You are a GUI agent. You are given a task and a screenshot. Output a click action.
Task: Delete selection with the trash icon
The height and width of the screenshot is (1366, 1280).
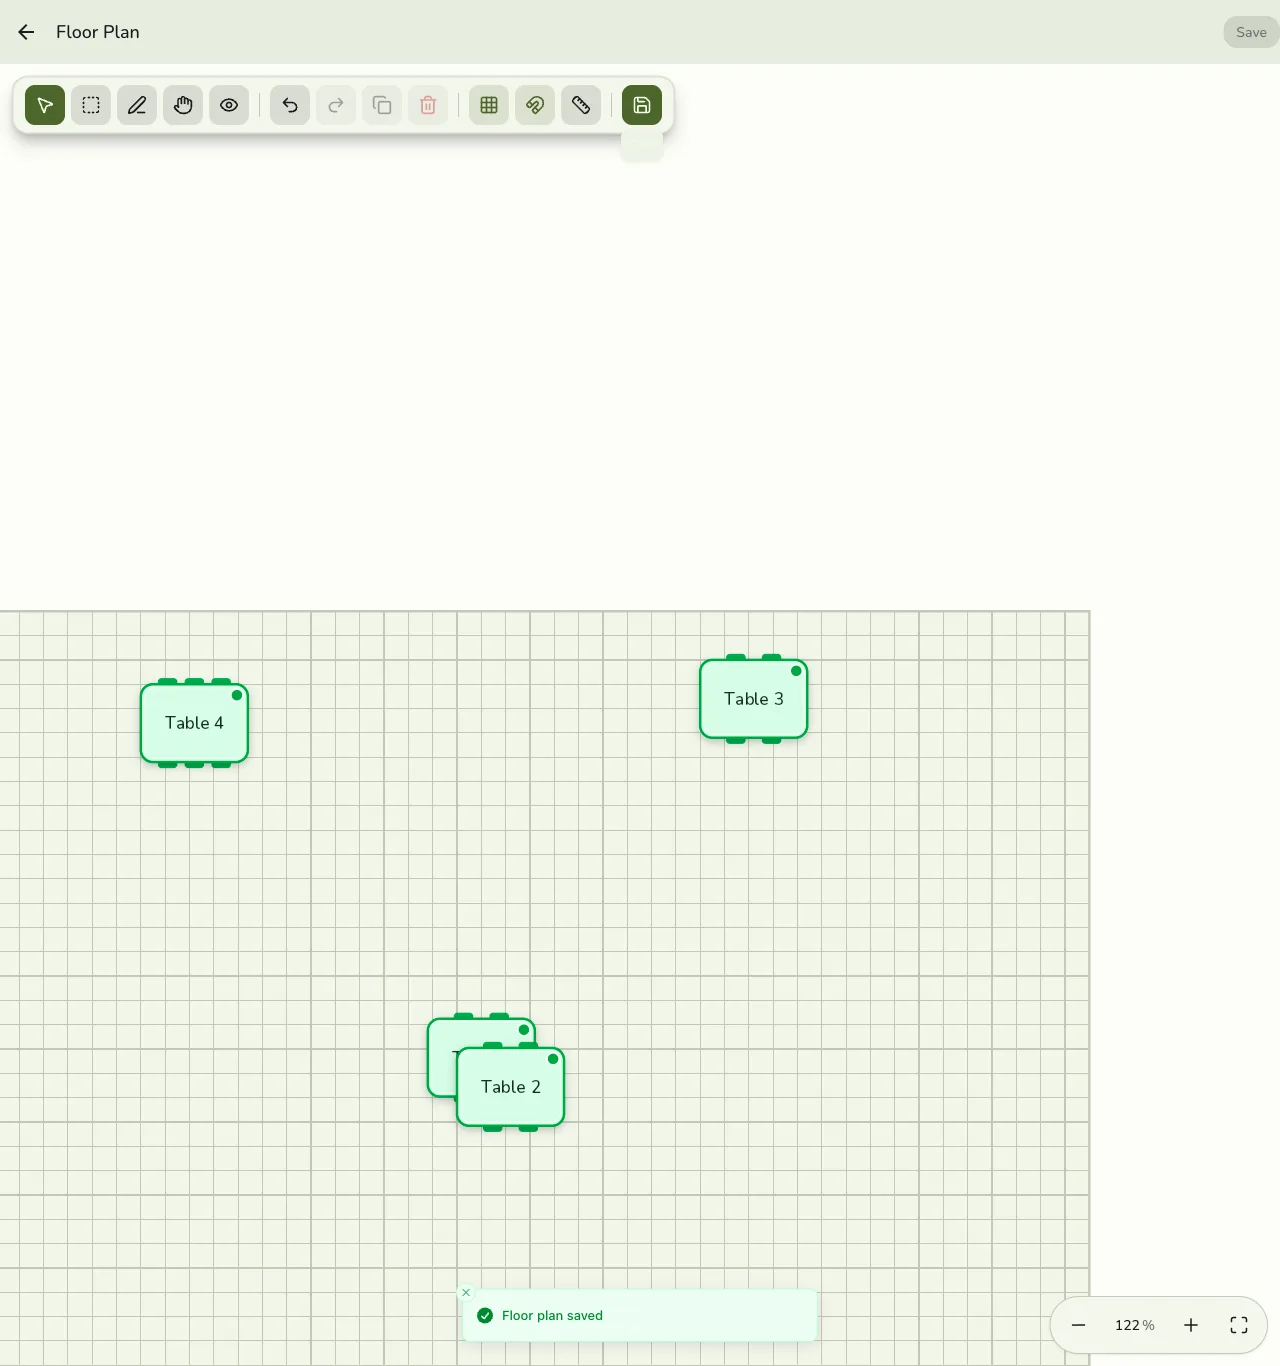[428, 105]
